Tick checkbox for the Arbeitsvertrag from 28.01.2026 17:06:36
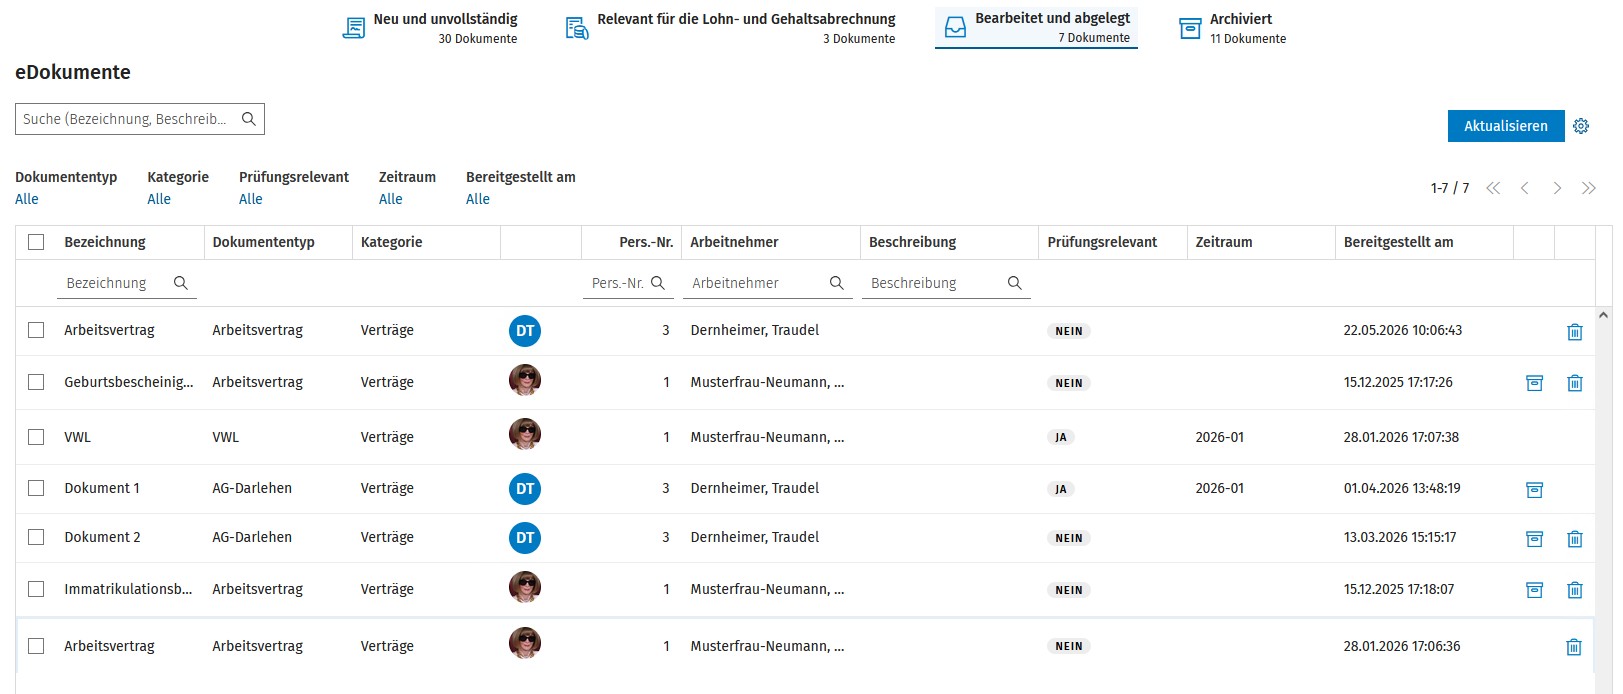The width and height of the screenshot is (1623, 694). coord(36,646)
